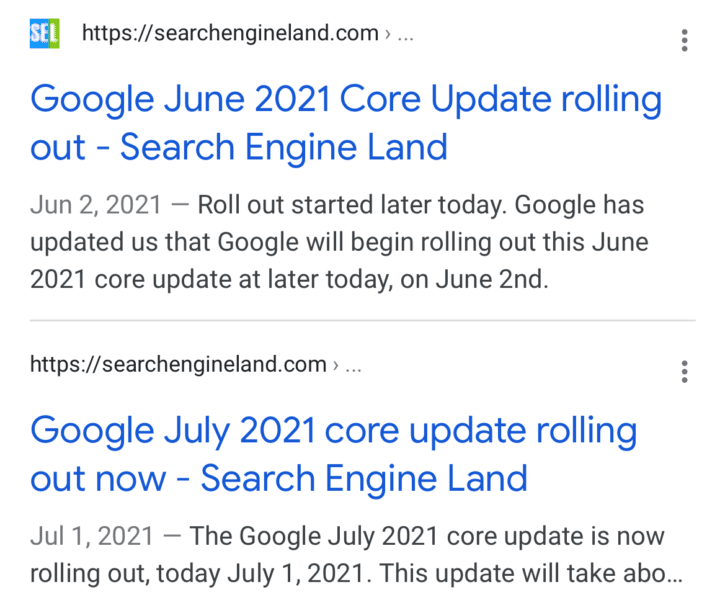Open three-dot menu for the July 2021 result
This screenshot has width=707, height=600.
click(684, 372)
